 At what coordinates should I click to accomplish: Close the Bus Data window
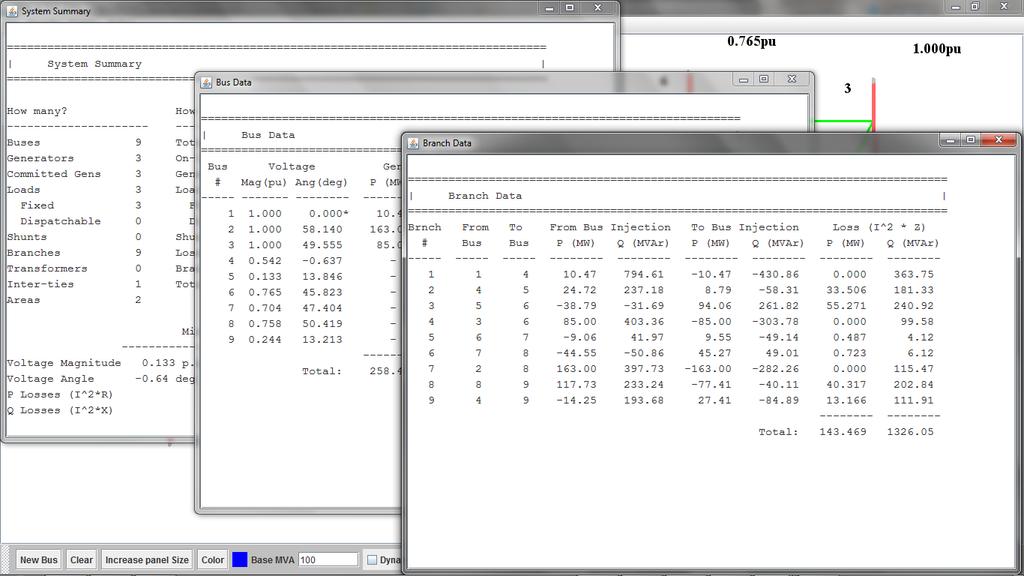[792, 79]
